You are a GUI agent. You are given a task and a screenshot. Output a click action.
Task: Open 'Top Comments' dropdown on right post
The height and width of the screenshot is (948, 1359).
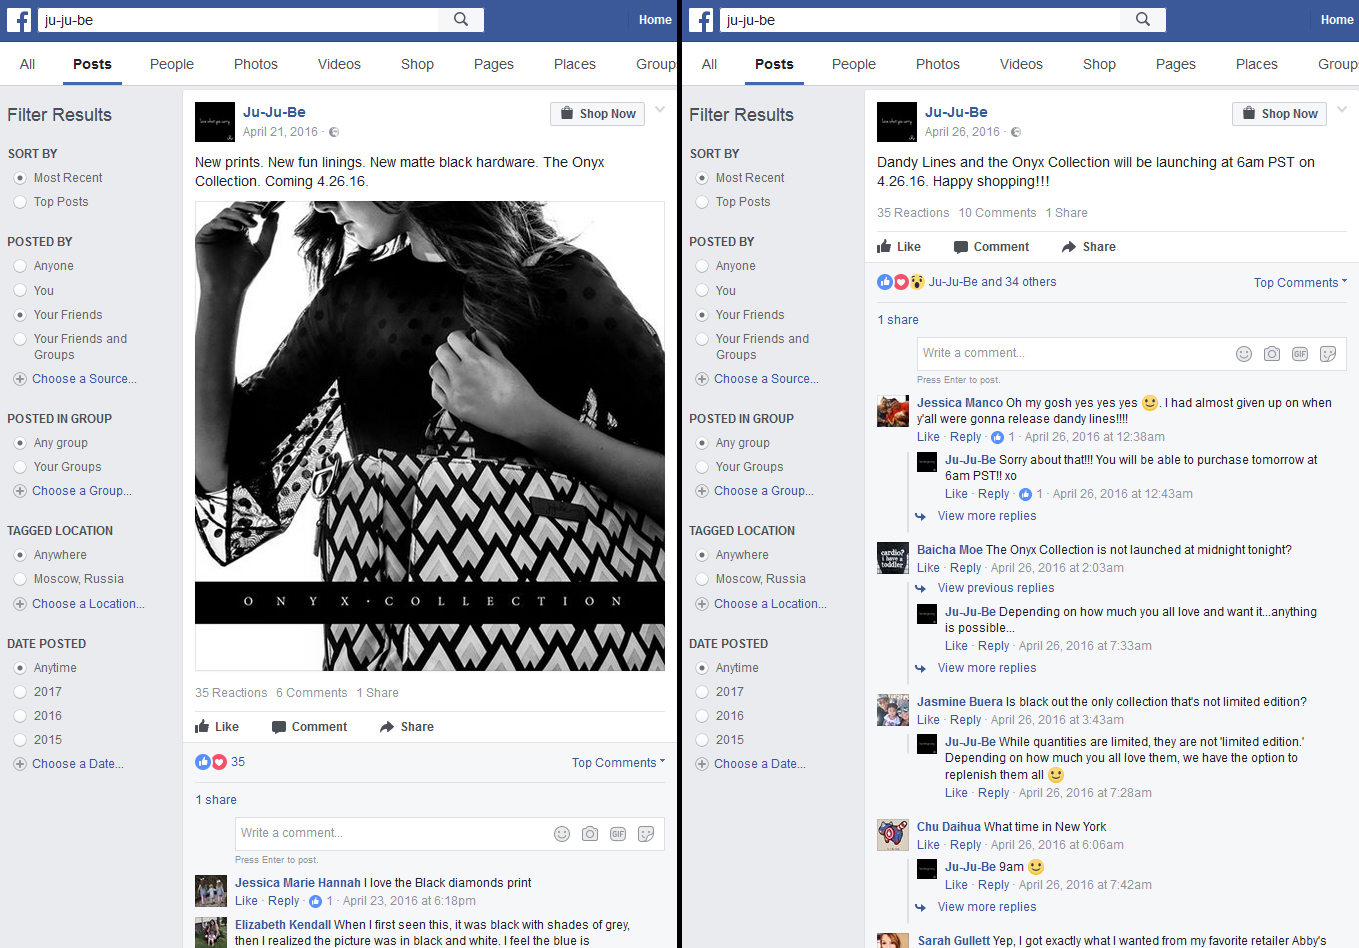(x=1300, y=283)
